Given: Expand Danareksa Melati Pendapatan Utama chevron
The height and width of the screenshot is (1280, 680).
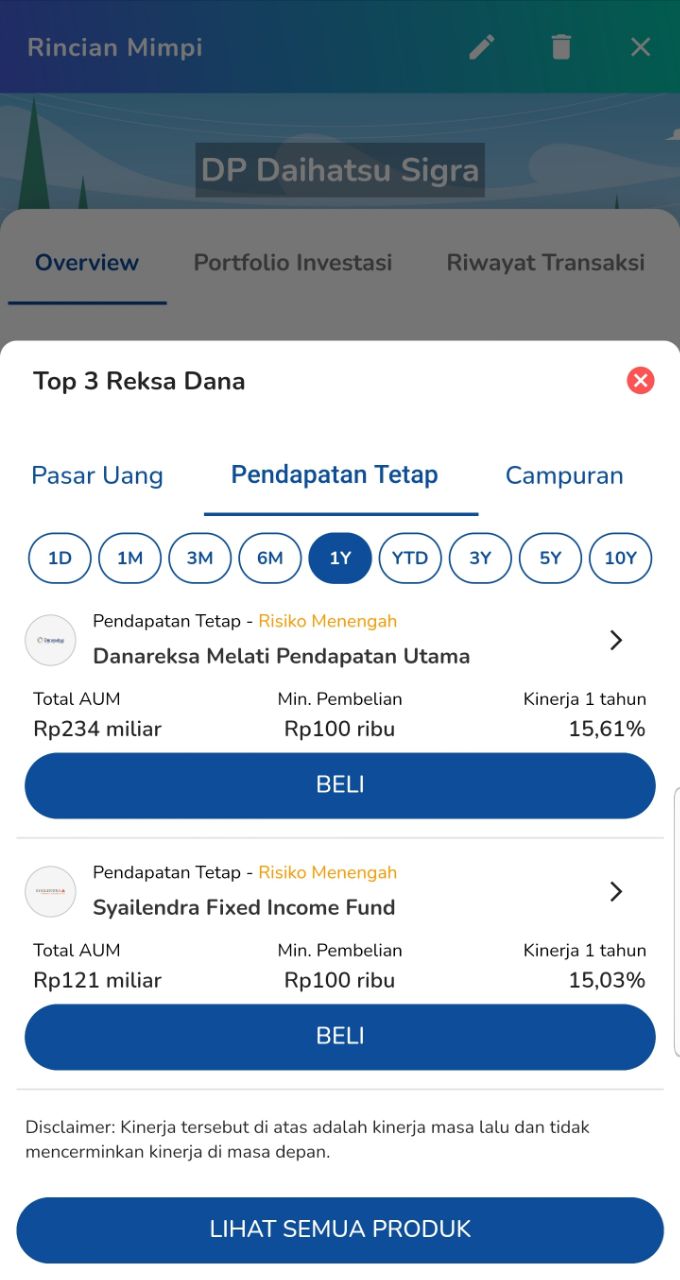Looking at the screenshot, I should (x=616, y=640).
